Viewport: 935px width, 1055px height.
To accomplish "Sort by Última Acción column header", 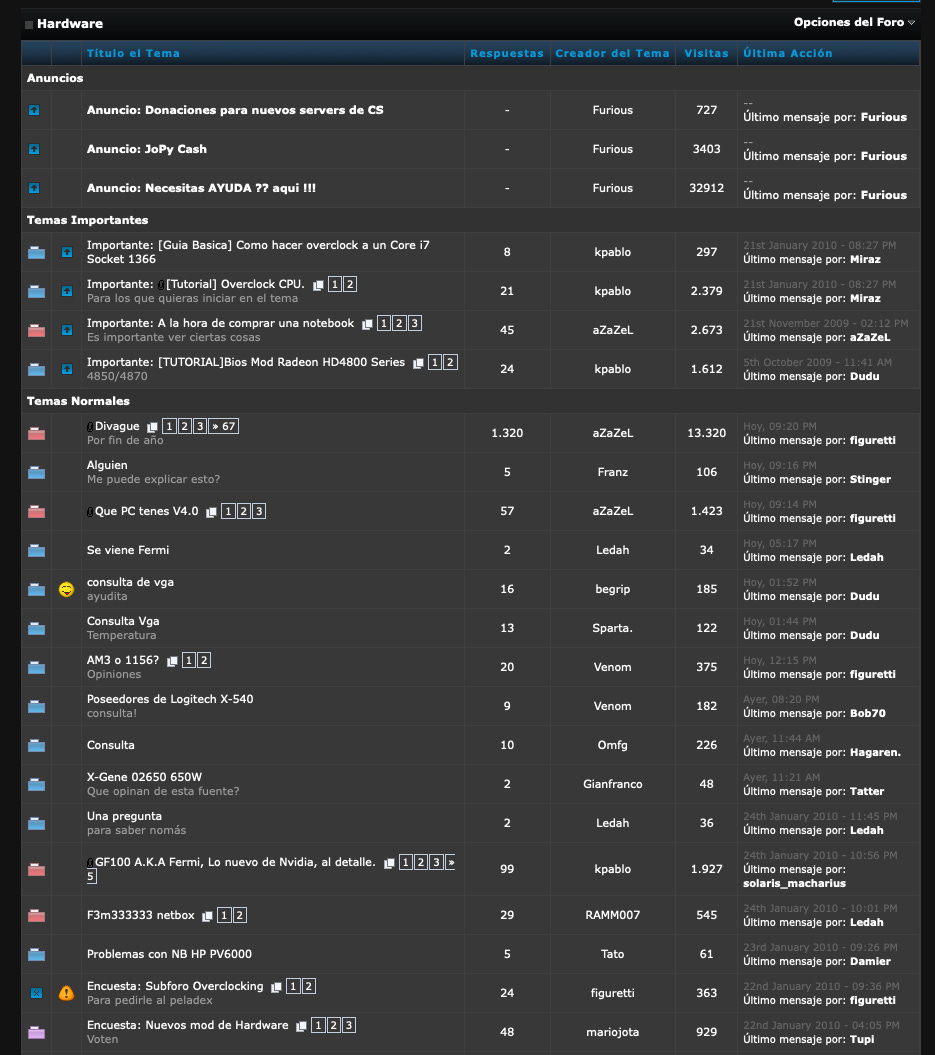I will [x=788, y=53].
